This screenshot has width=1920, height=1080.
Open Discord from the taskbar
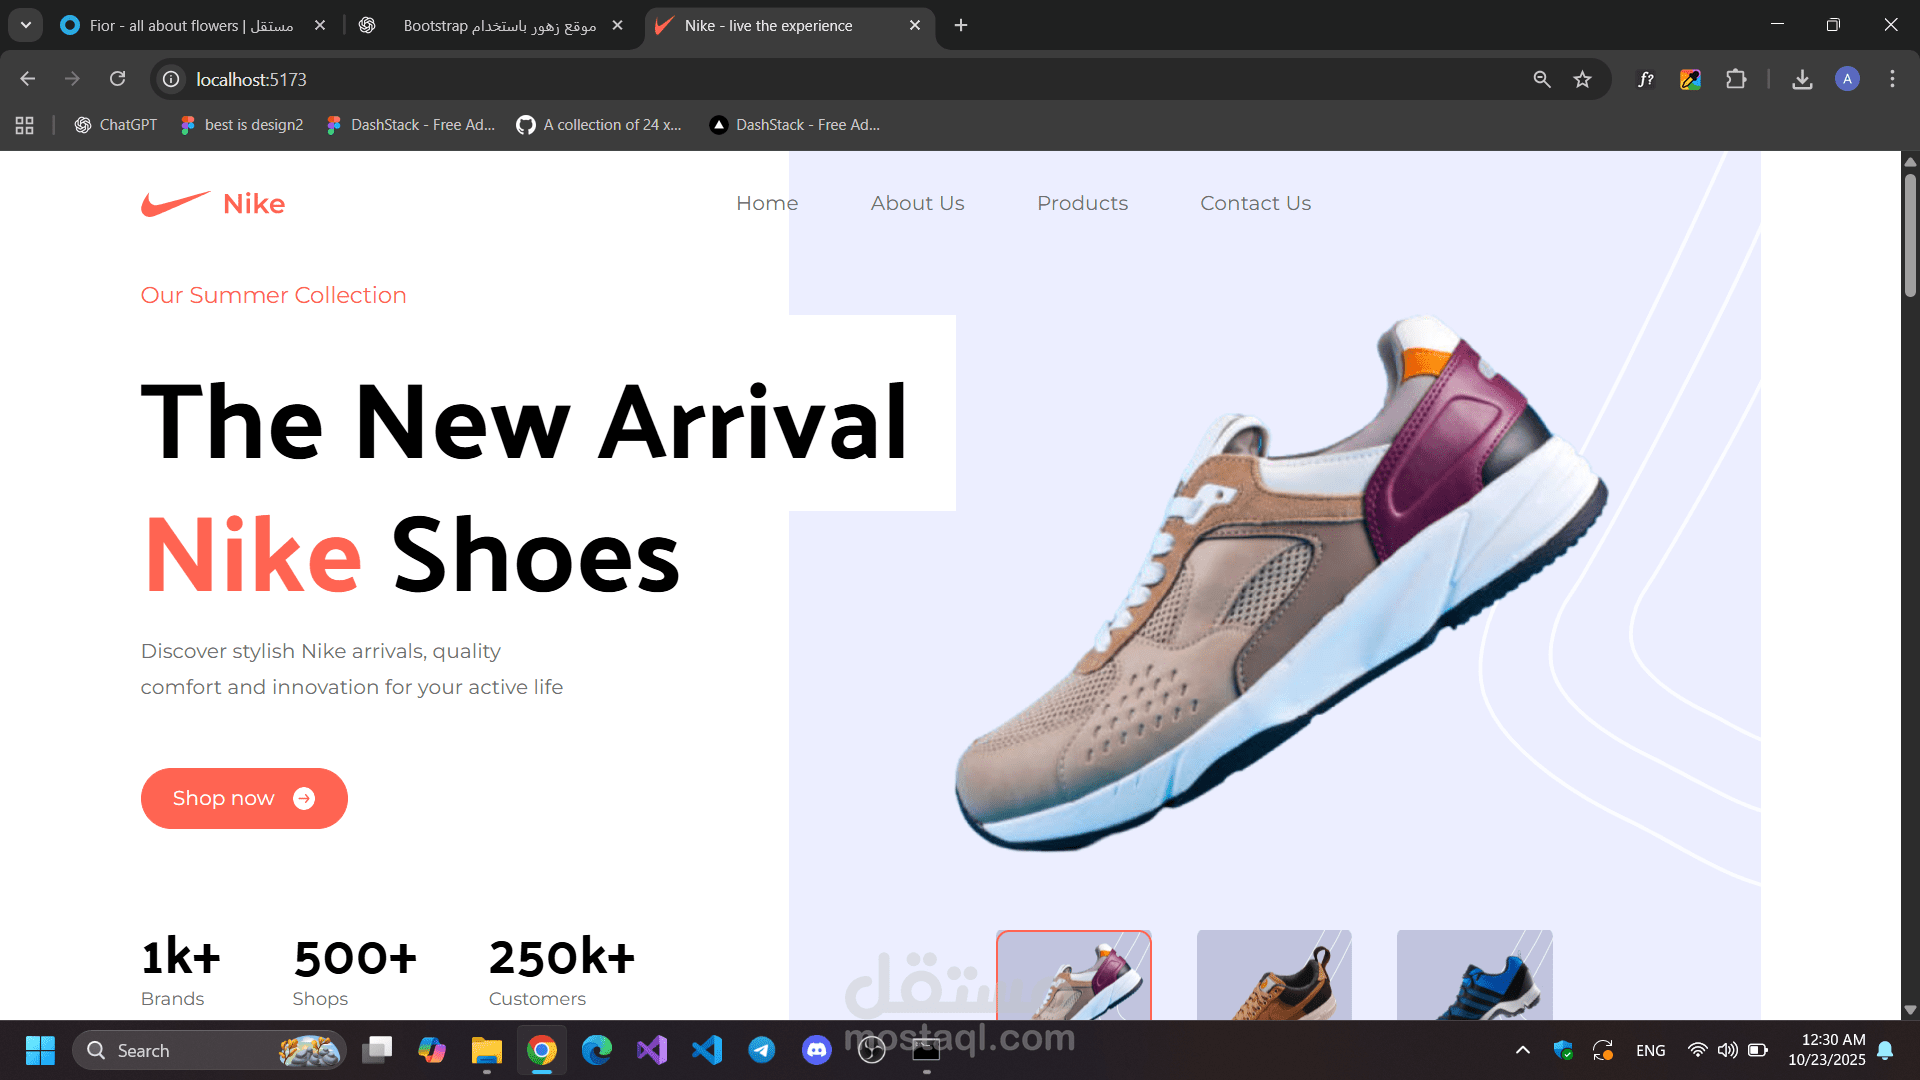[817, 1050]
